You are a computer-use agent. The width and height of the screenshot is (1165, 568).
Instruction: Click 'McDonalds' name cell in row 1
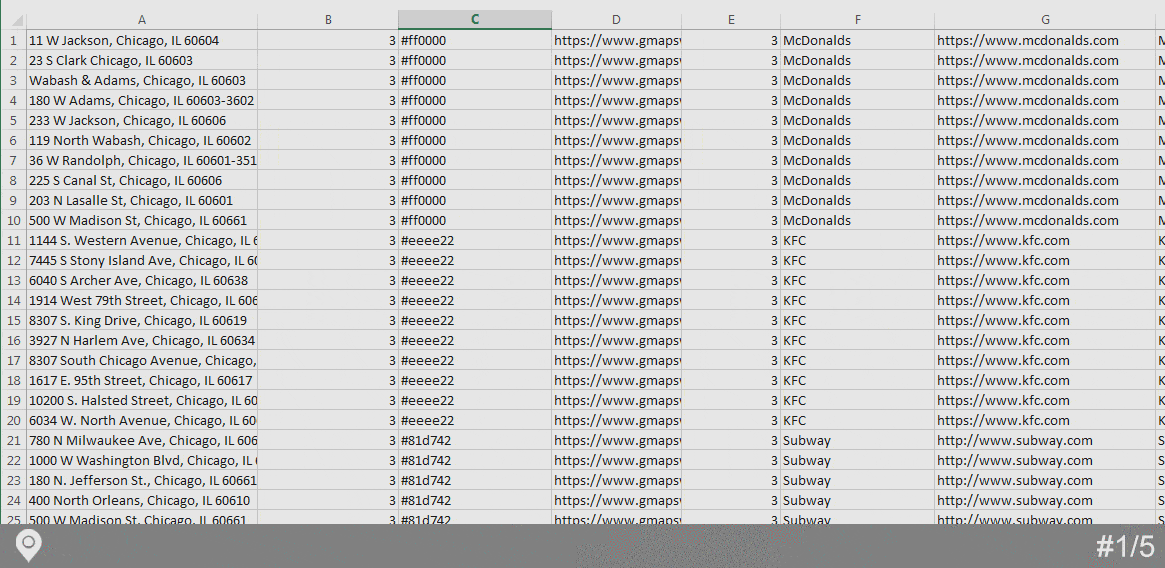coord(857,41)
